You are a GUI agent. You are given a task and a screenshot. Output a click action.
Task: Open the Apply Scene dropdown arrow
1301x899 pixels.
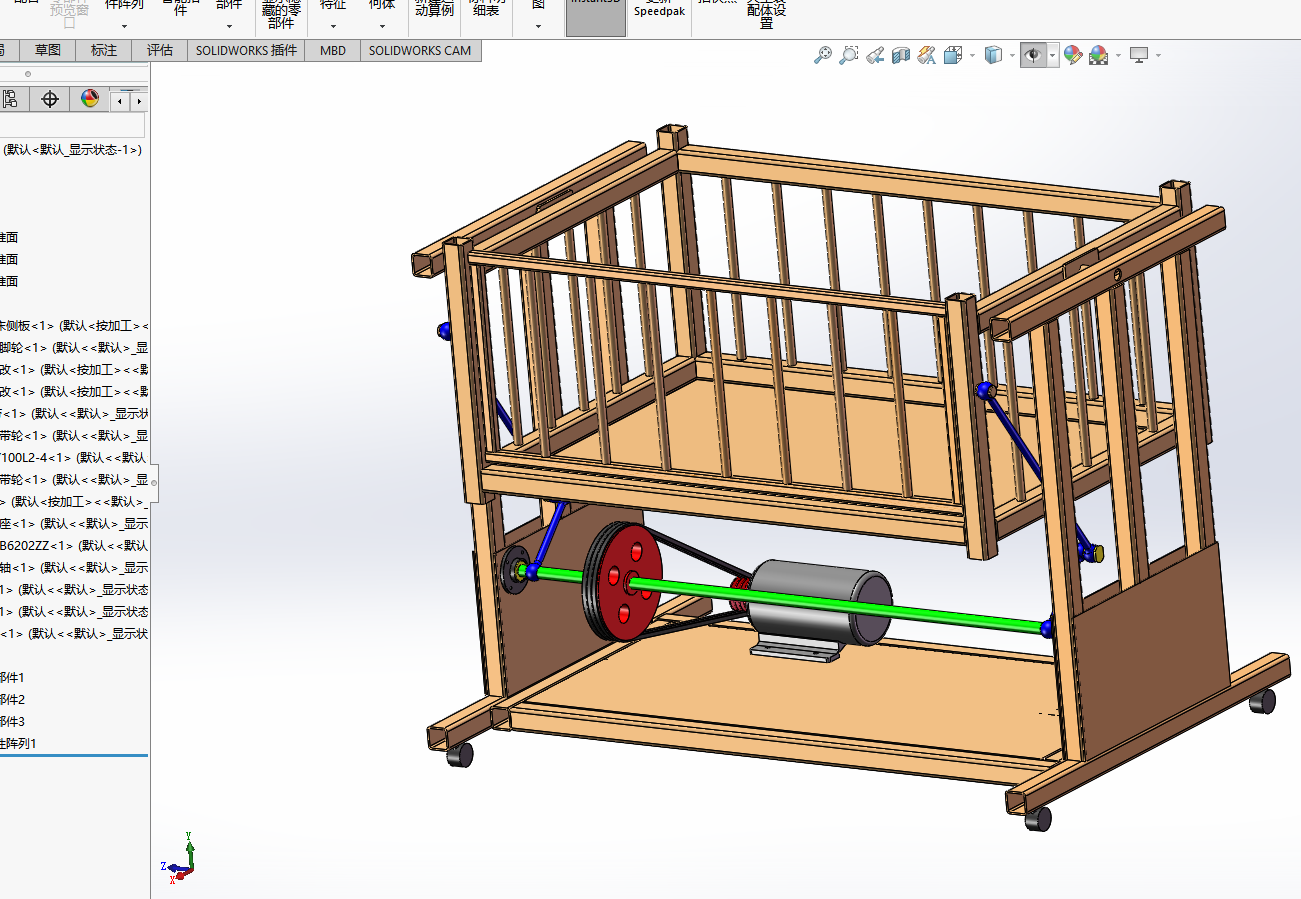(1117, 56)
